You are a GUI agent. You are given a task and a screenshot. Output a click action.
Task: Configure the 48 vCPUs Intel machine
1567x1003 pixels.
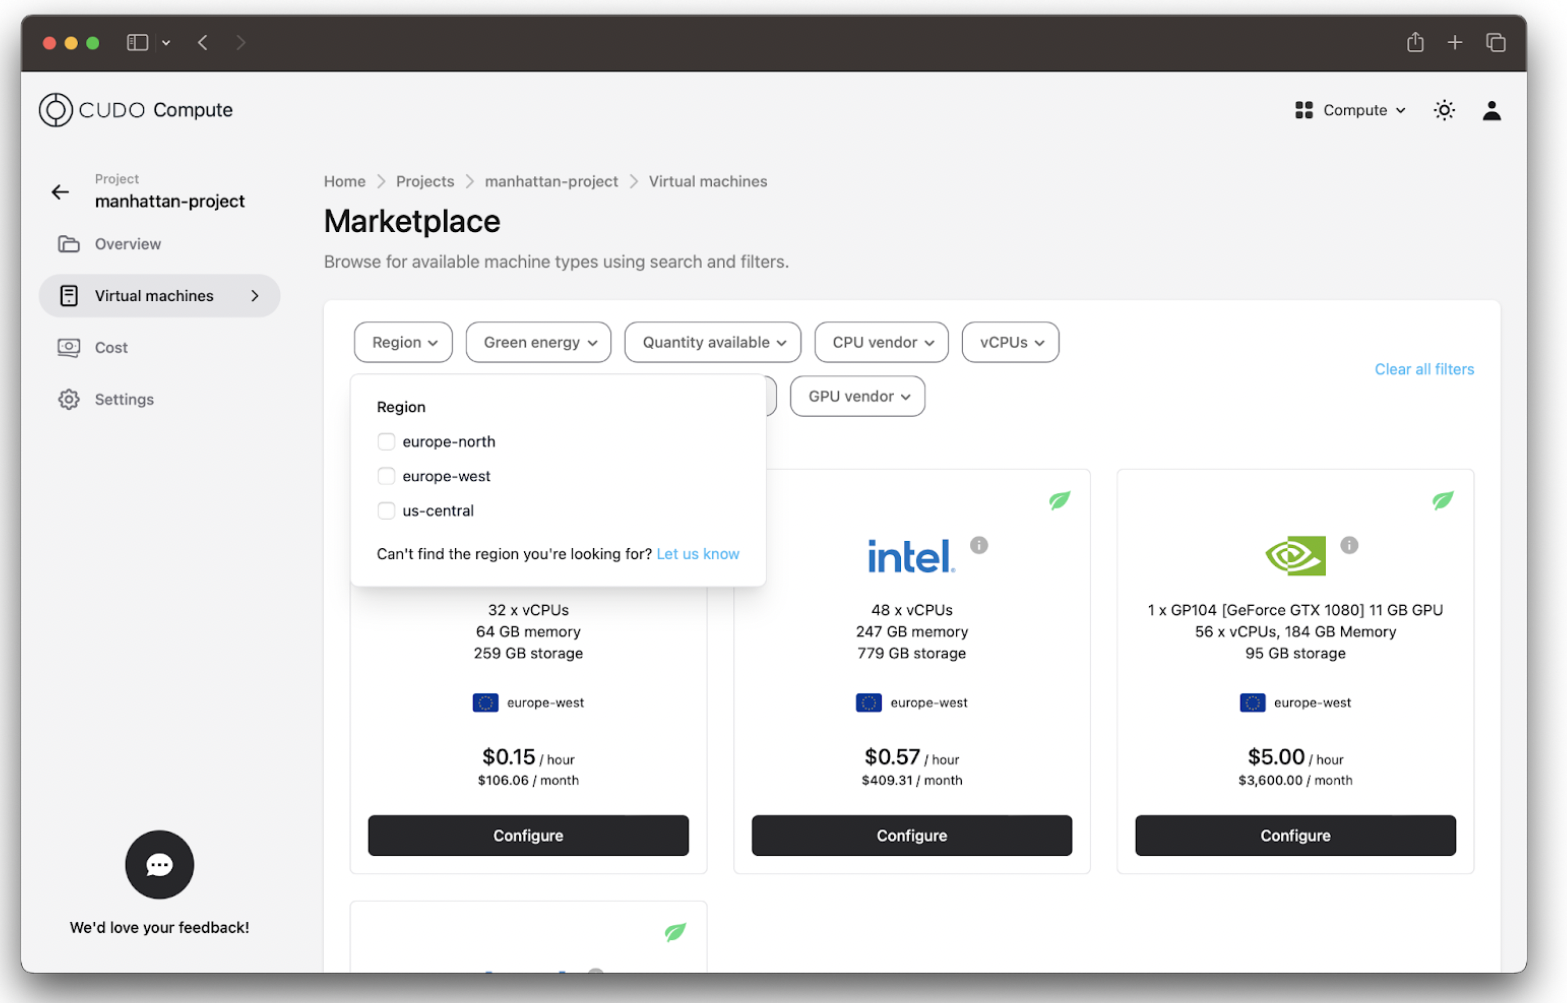912,835
